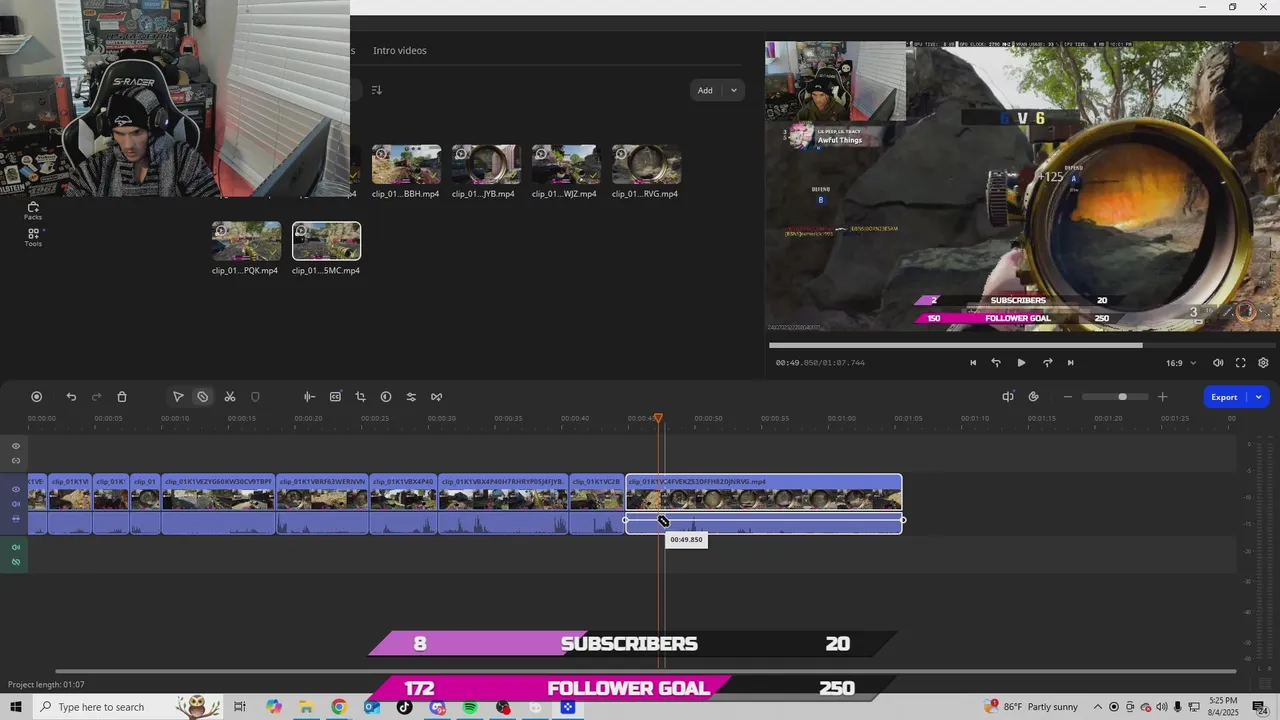The width and height of the screenshot is (1280, 720).
Task: Click the record button on timeline toolbar
Action: [x=37, y=397]
